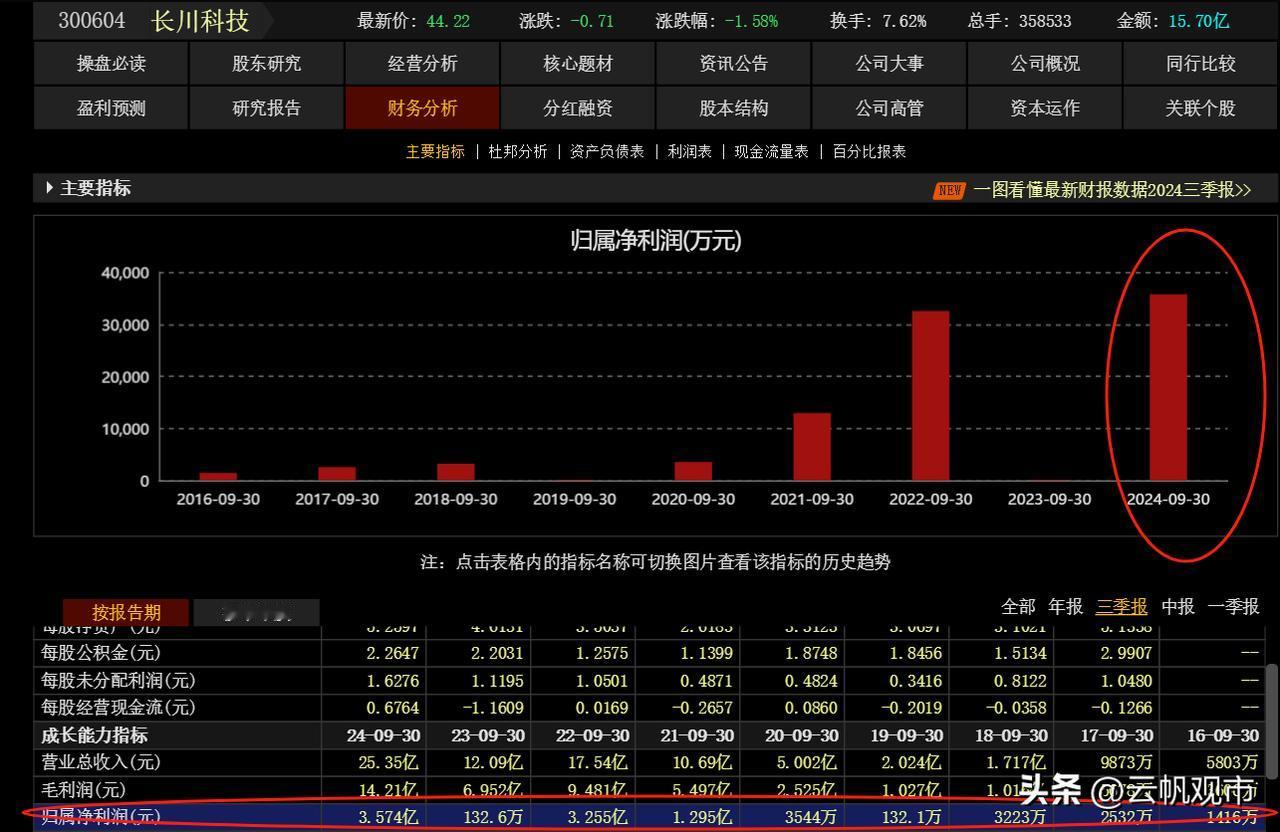The width and height of the screenshot is (1280, 832).
Task: Click the 2016-09-30 bar in the chart
Action: pos(218,477)
